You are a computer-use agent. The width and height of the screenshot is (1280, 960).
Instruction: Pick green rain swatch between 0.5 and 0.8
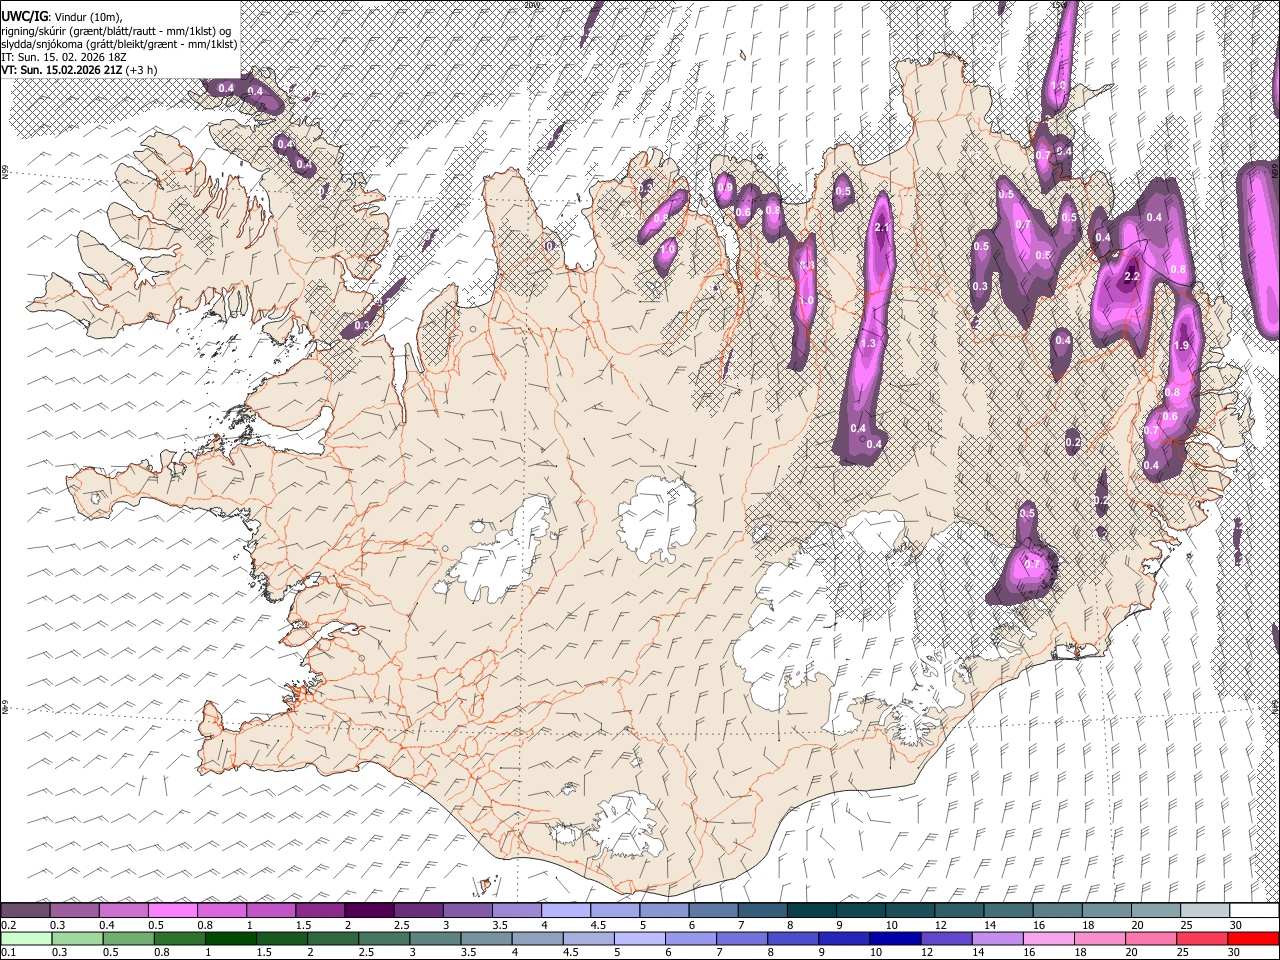[129, 938]
